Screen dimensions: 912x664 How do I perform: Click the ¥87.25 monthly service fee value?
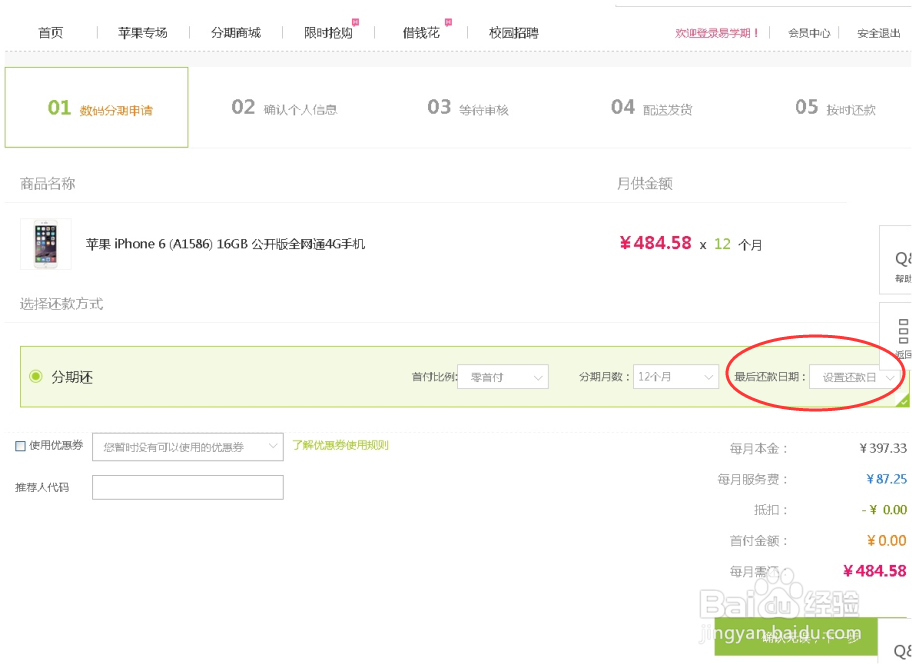pos(886,479)
